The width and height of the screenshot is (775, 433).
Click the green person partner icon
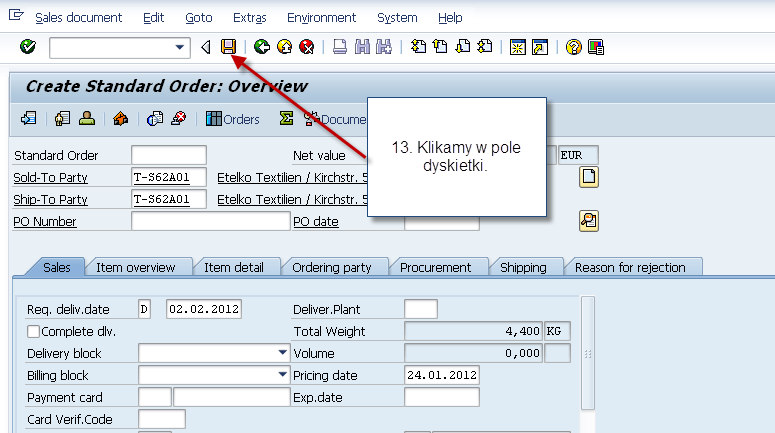87,119
